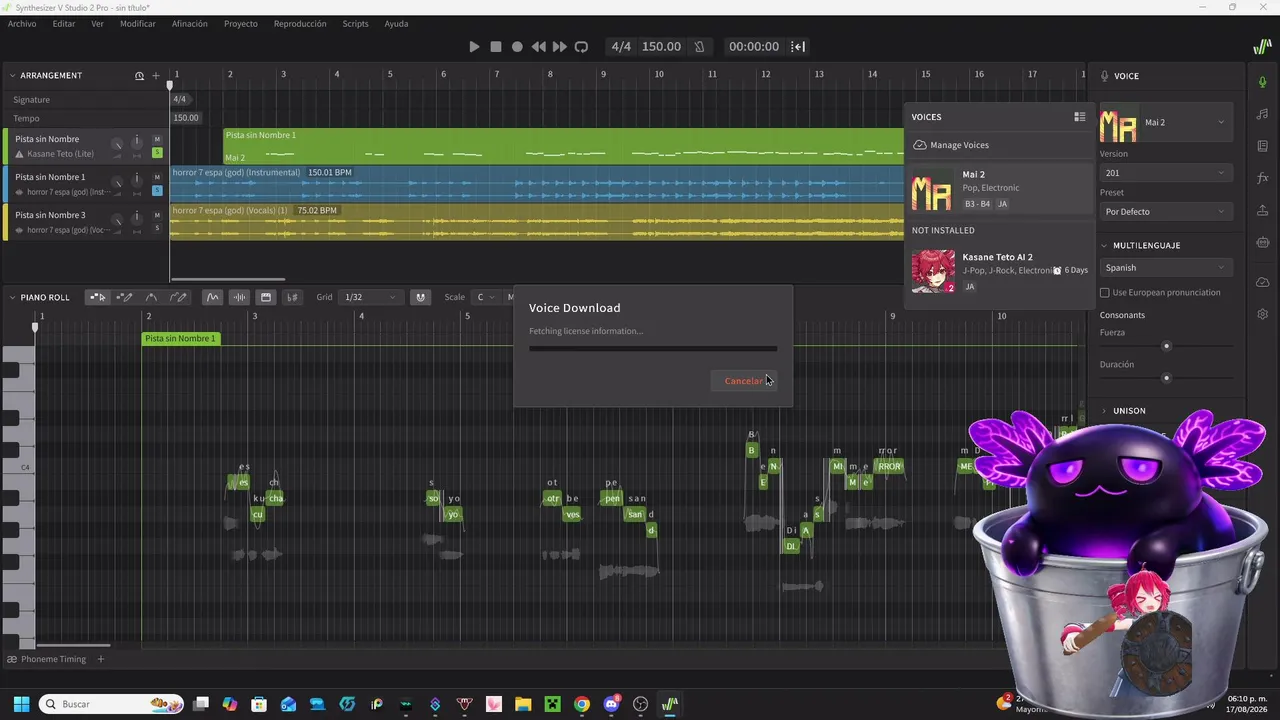Screen dimensions: 1280x720
Task: Collapse the Multilenguaje section
Action: pos(1105,246)
